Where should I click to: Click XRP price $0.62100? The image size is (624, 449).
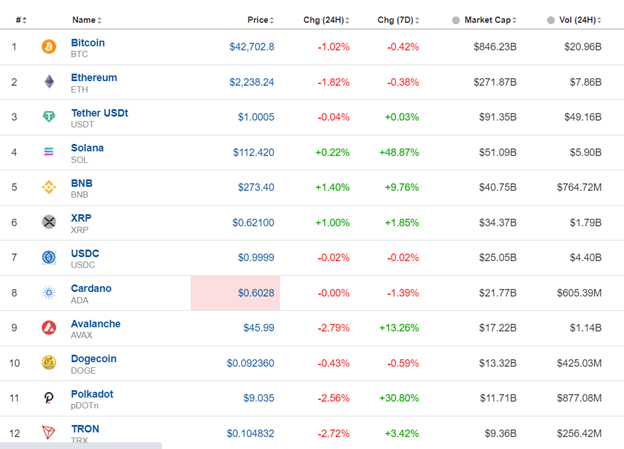pyautogui.click(x=253, y=223)
